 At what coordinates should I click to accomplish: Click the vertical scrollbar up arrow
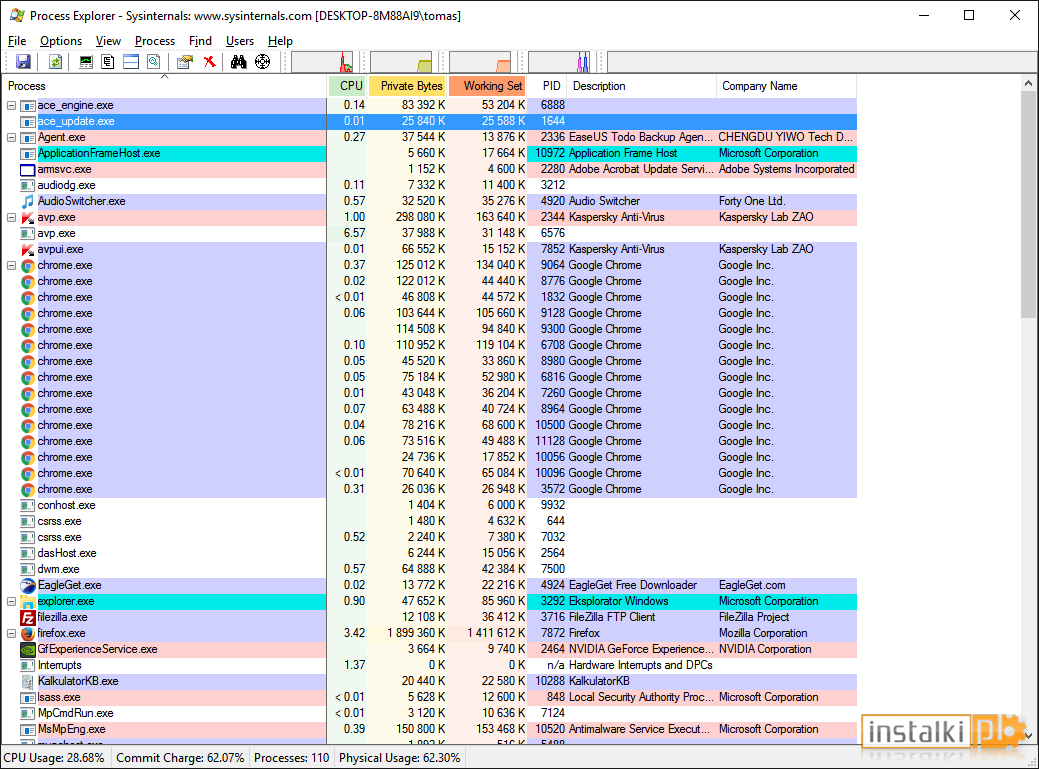coord(1028,83)
